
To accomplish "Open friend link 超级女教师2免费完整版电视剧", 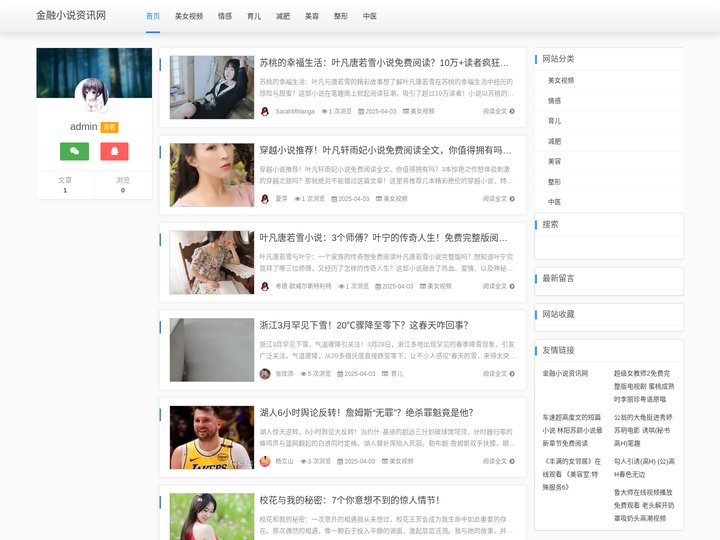I will [x=644, y=386].
